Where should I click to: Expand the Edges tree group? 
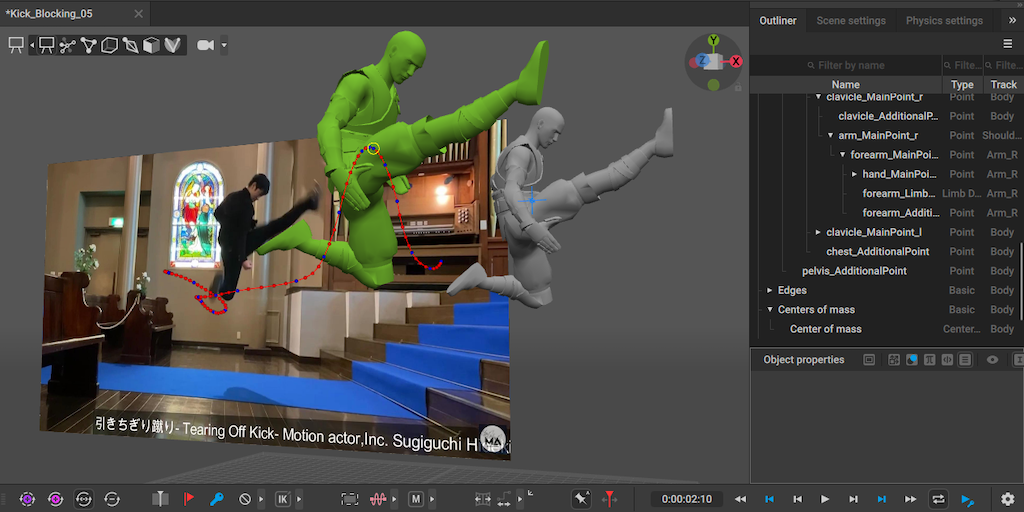pos(770,291)
